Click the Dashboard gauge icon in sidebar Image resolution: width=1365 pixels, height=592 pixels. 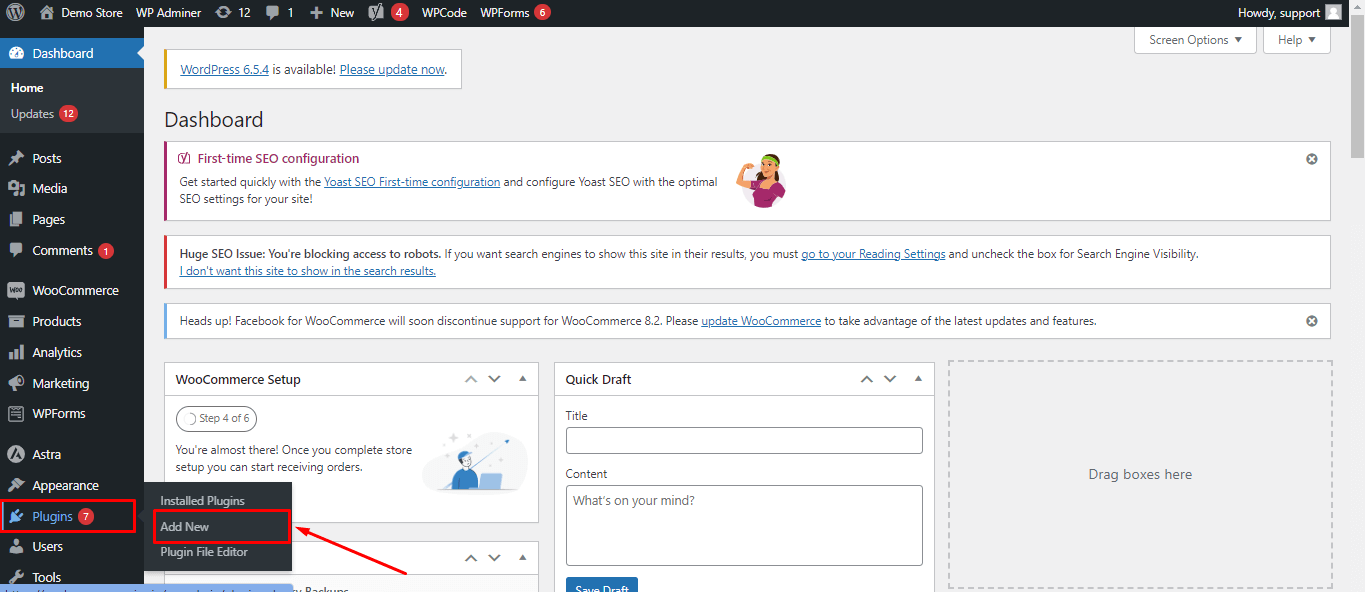coord(16,53)
